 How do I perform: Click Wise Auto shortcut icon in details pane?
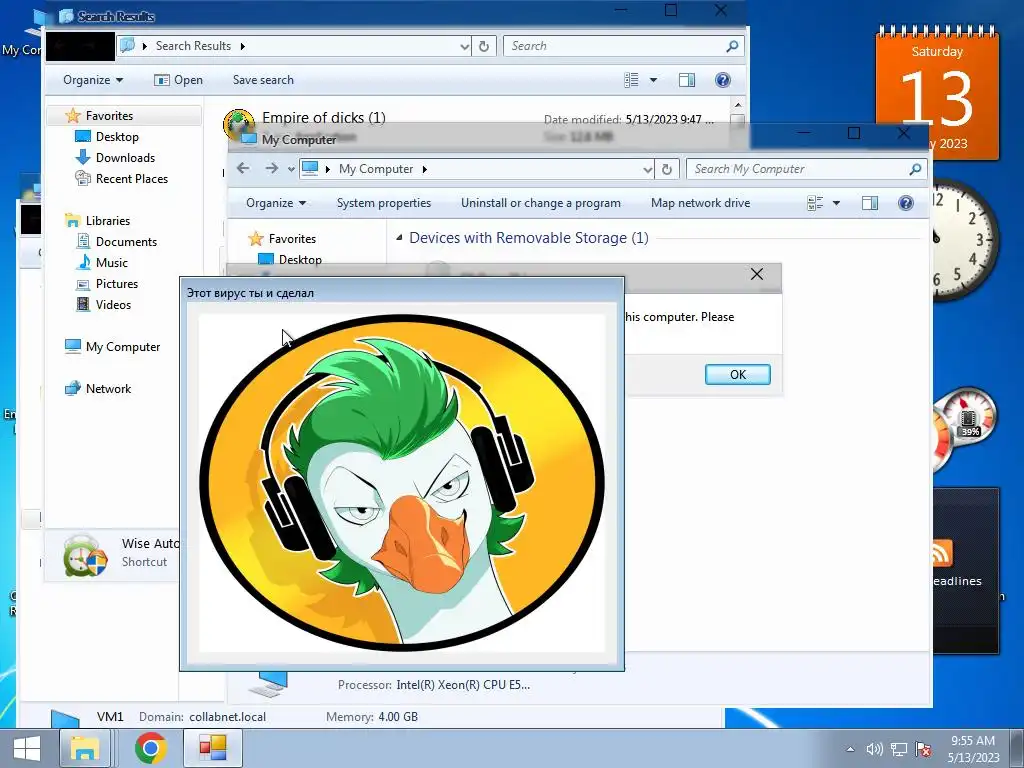coord(85,555)
